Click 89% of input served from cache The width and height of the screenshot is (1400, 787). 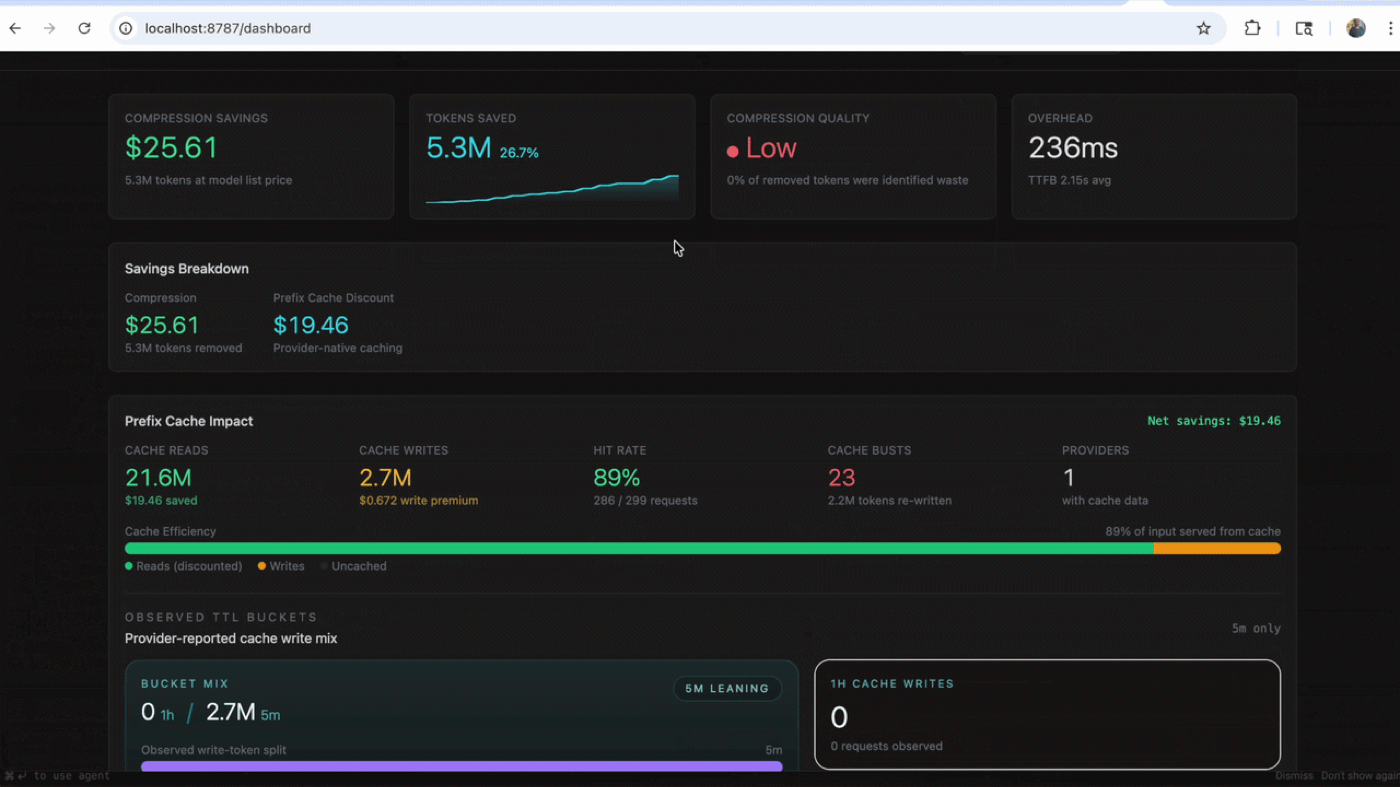[x=1193, y=532]
